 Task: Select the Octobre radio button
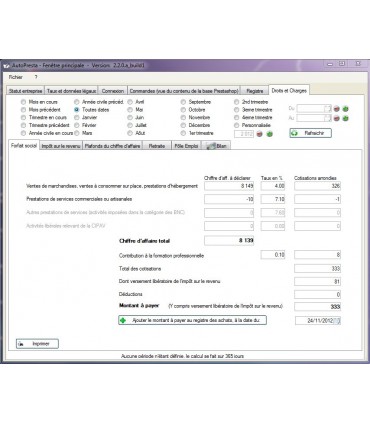click(x=183, y=110)
